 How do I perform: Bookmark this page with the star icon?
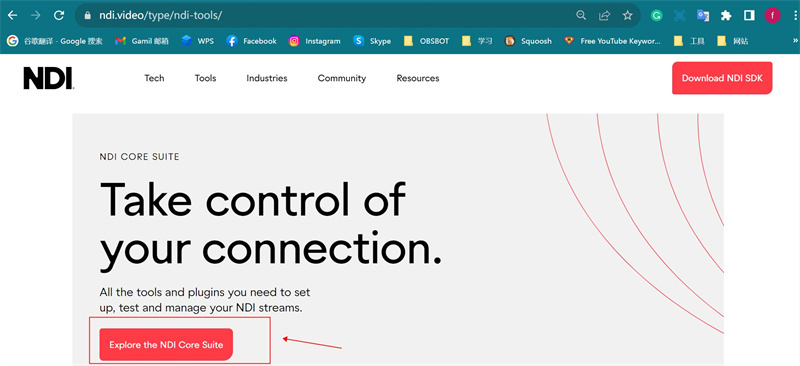[x=628, y=15]
